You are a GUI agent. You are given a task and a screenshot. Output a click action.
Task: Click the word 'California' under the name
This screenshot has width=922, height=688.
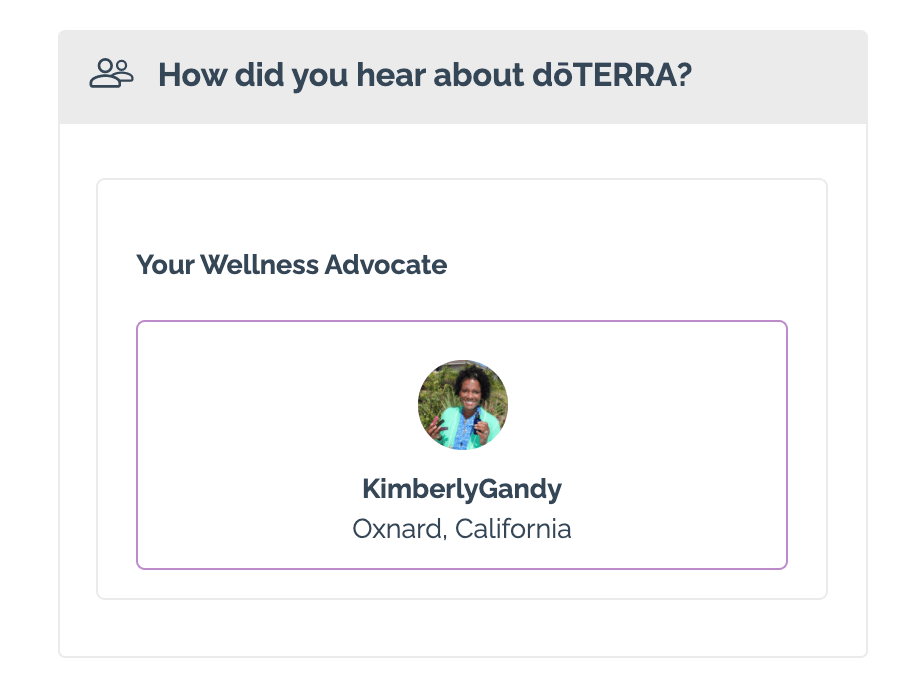click(513, 529)
